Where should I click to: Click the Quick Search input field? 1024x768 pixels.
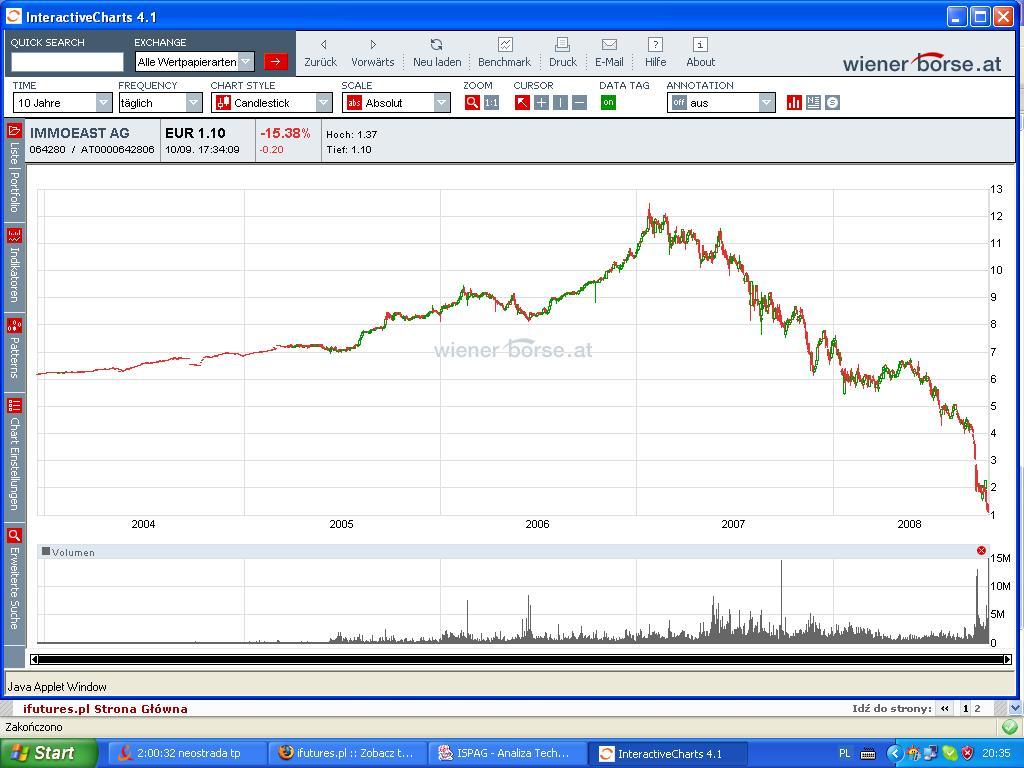67,62
